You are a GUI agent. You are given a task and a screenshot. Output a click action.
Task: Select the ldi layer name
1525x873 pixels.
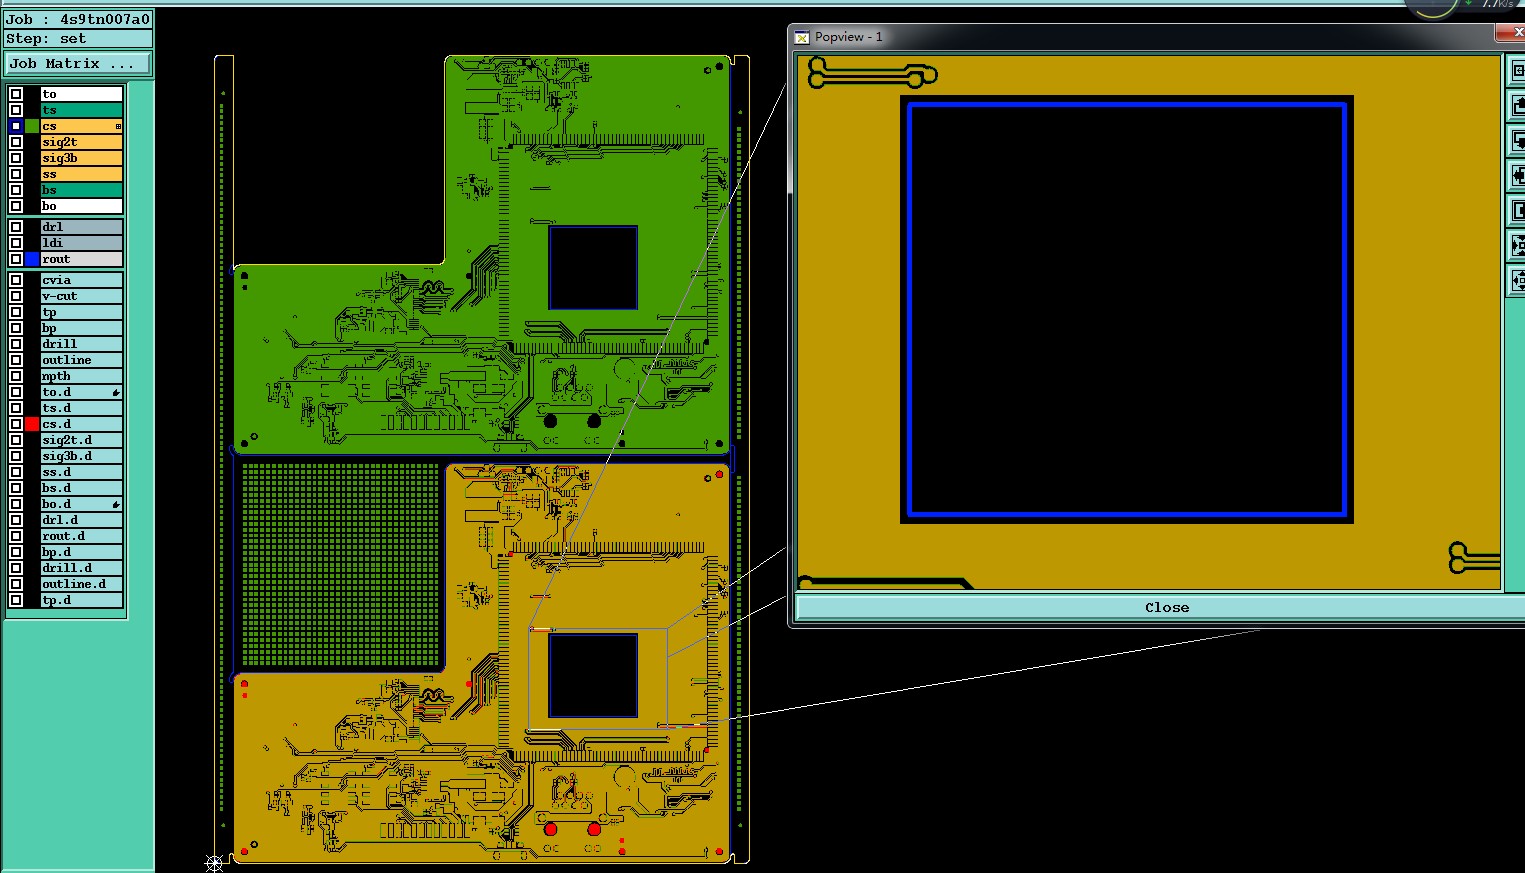[81, 243]
